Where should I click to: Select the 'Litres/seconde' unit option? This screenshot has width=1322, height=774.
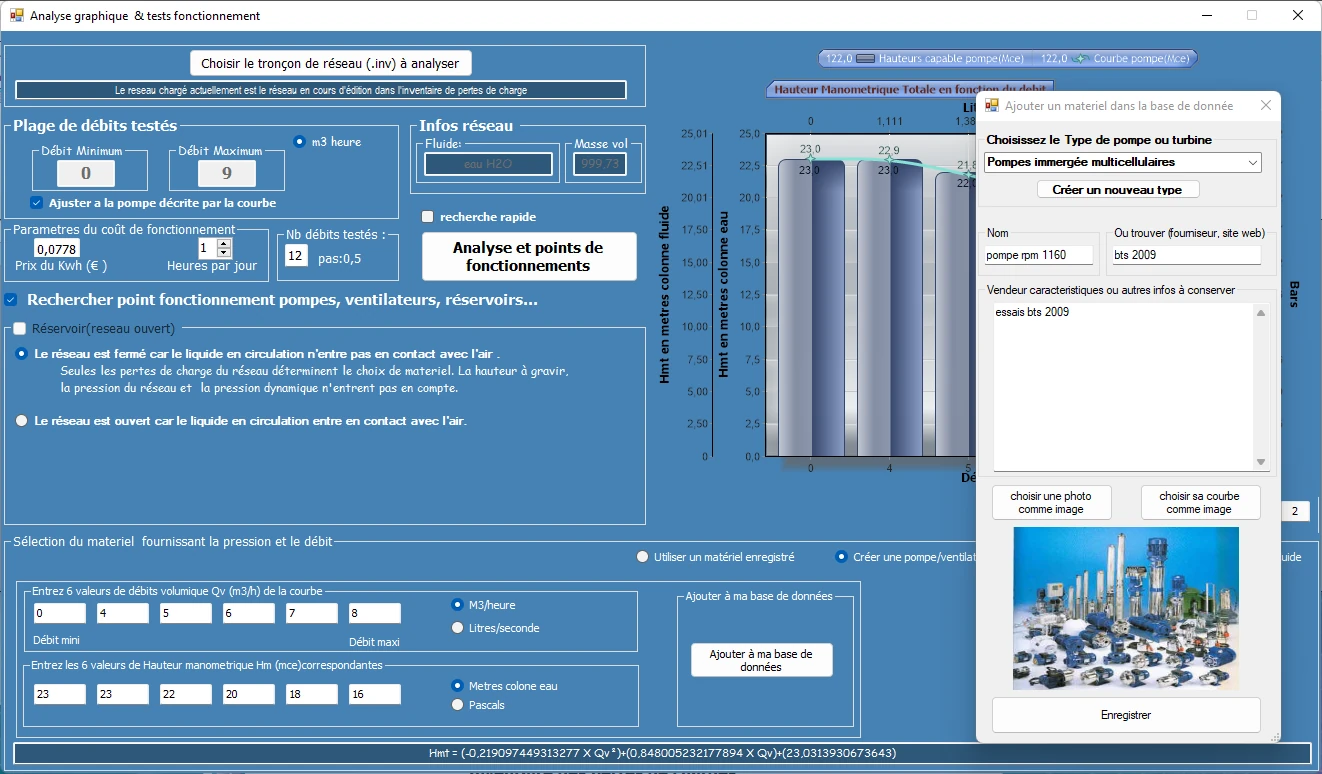[x=458, y=628]
